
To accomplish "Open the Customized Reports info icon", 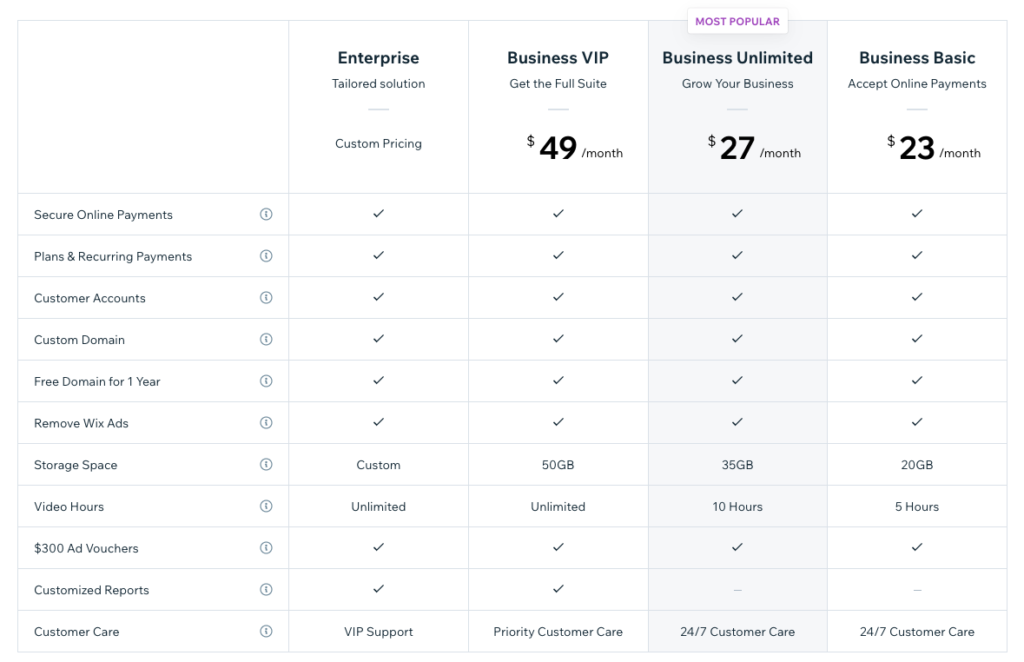I will click(266, 589).
